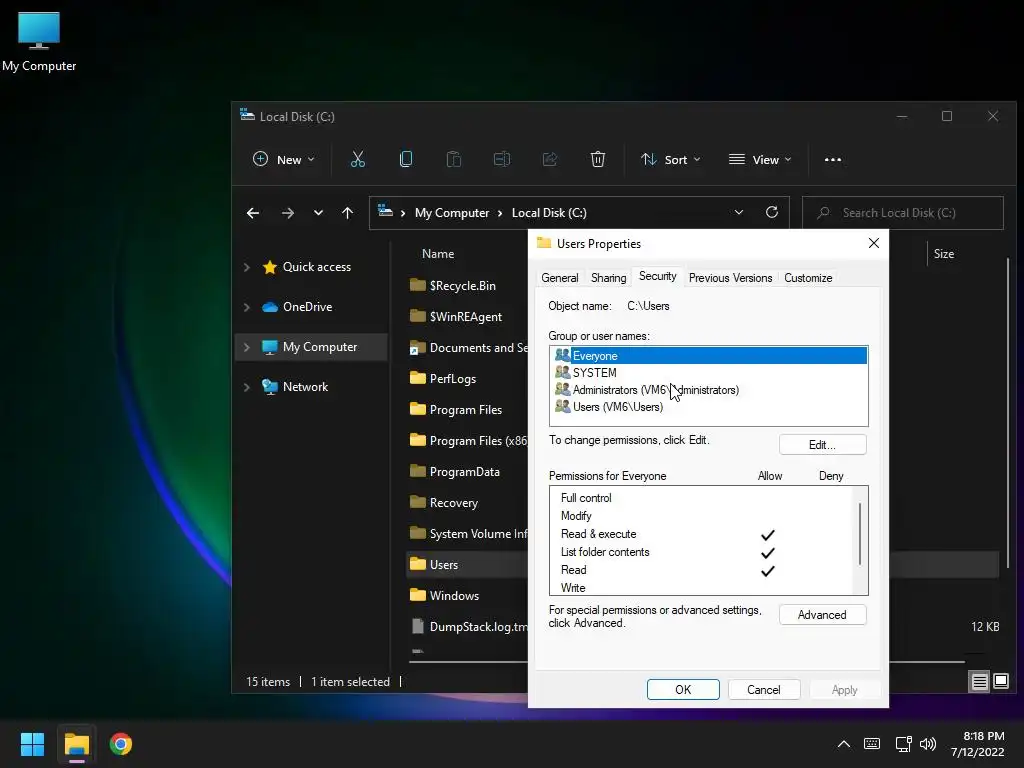Image resolution: width=1024 pixels, height=768 pixels.
Task: Click the permissions list scrollbar
Action: coord(860,534)
